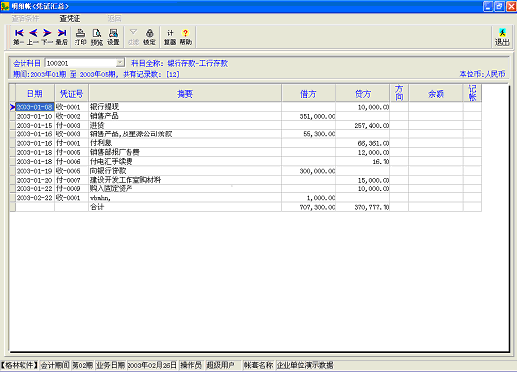Click the row selector beside 2003-01-10

pyautogui.click(x=12, y=116)
